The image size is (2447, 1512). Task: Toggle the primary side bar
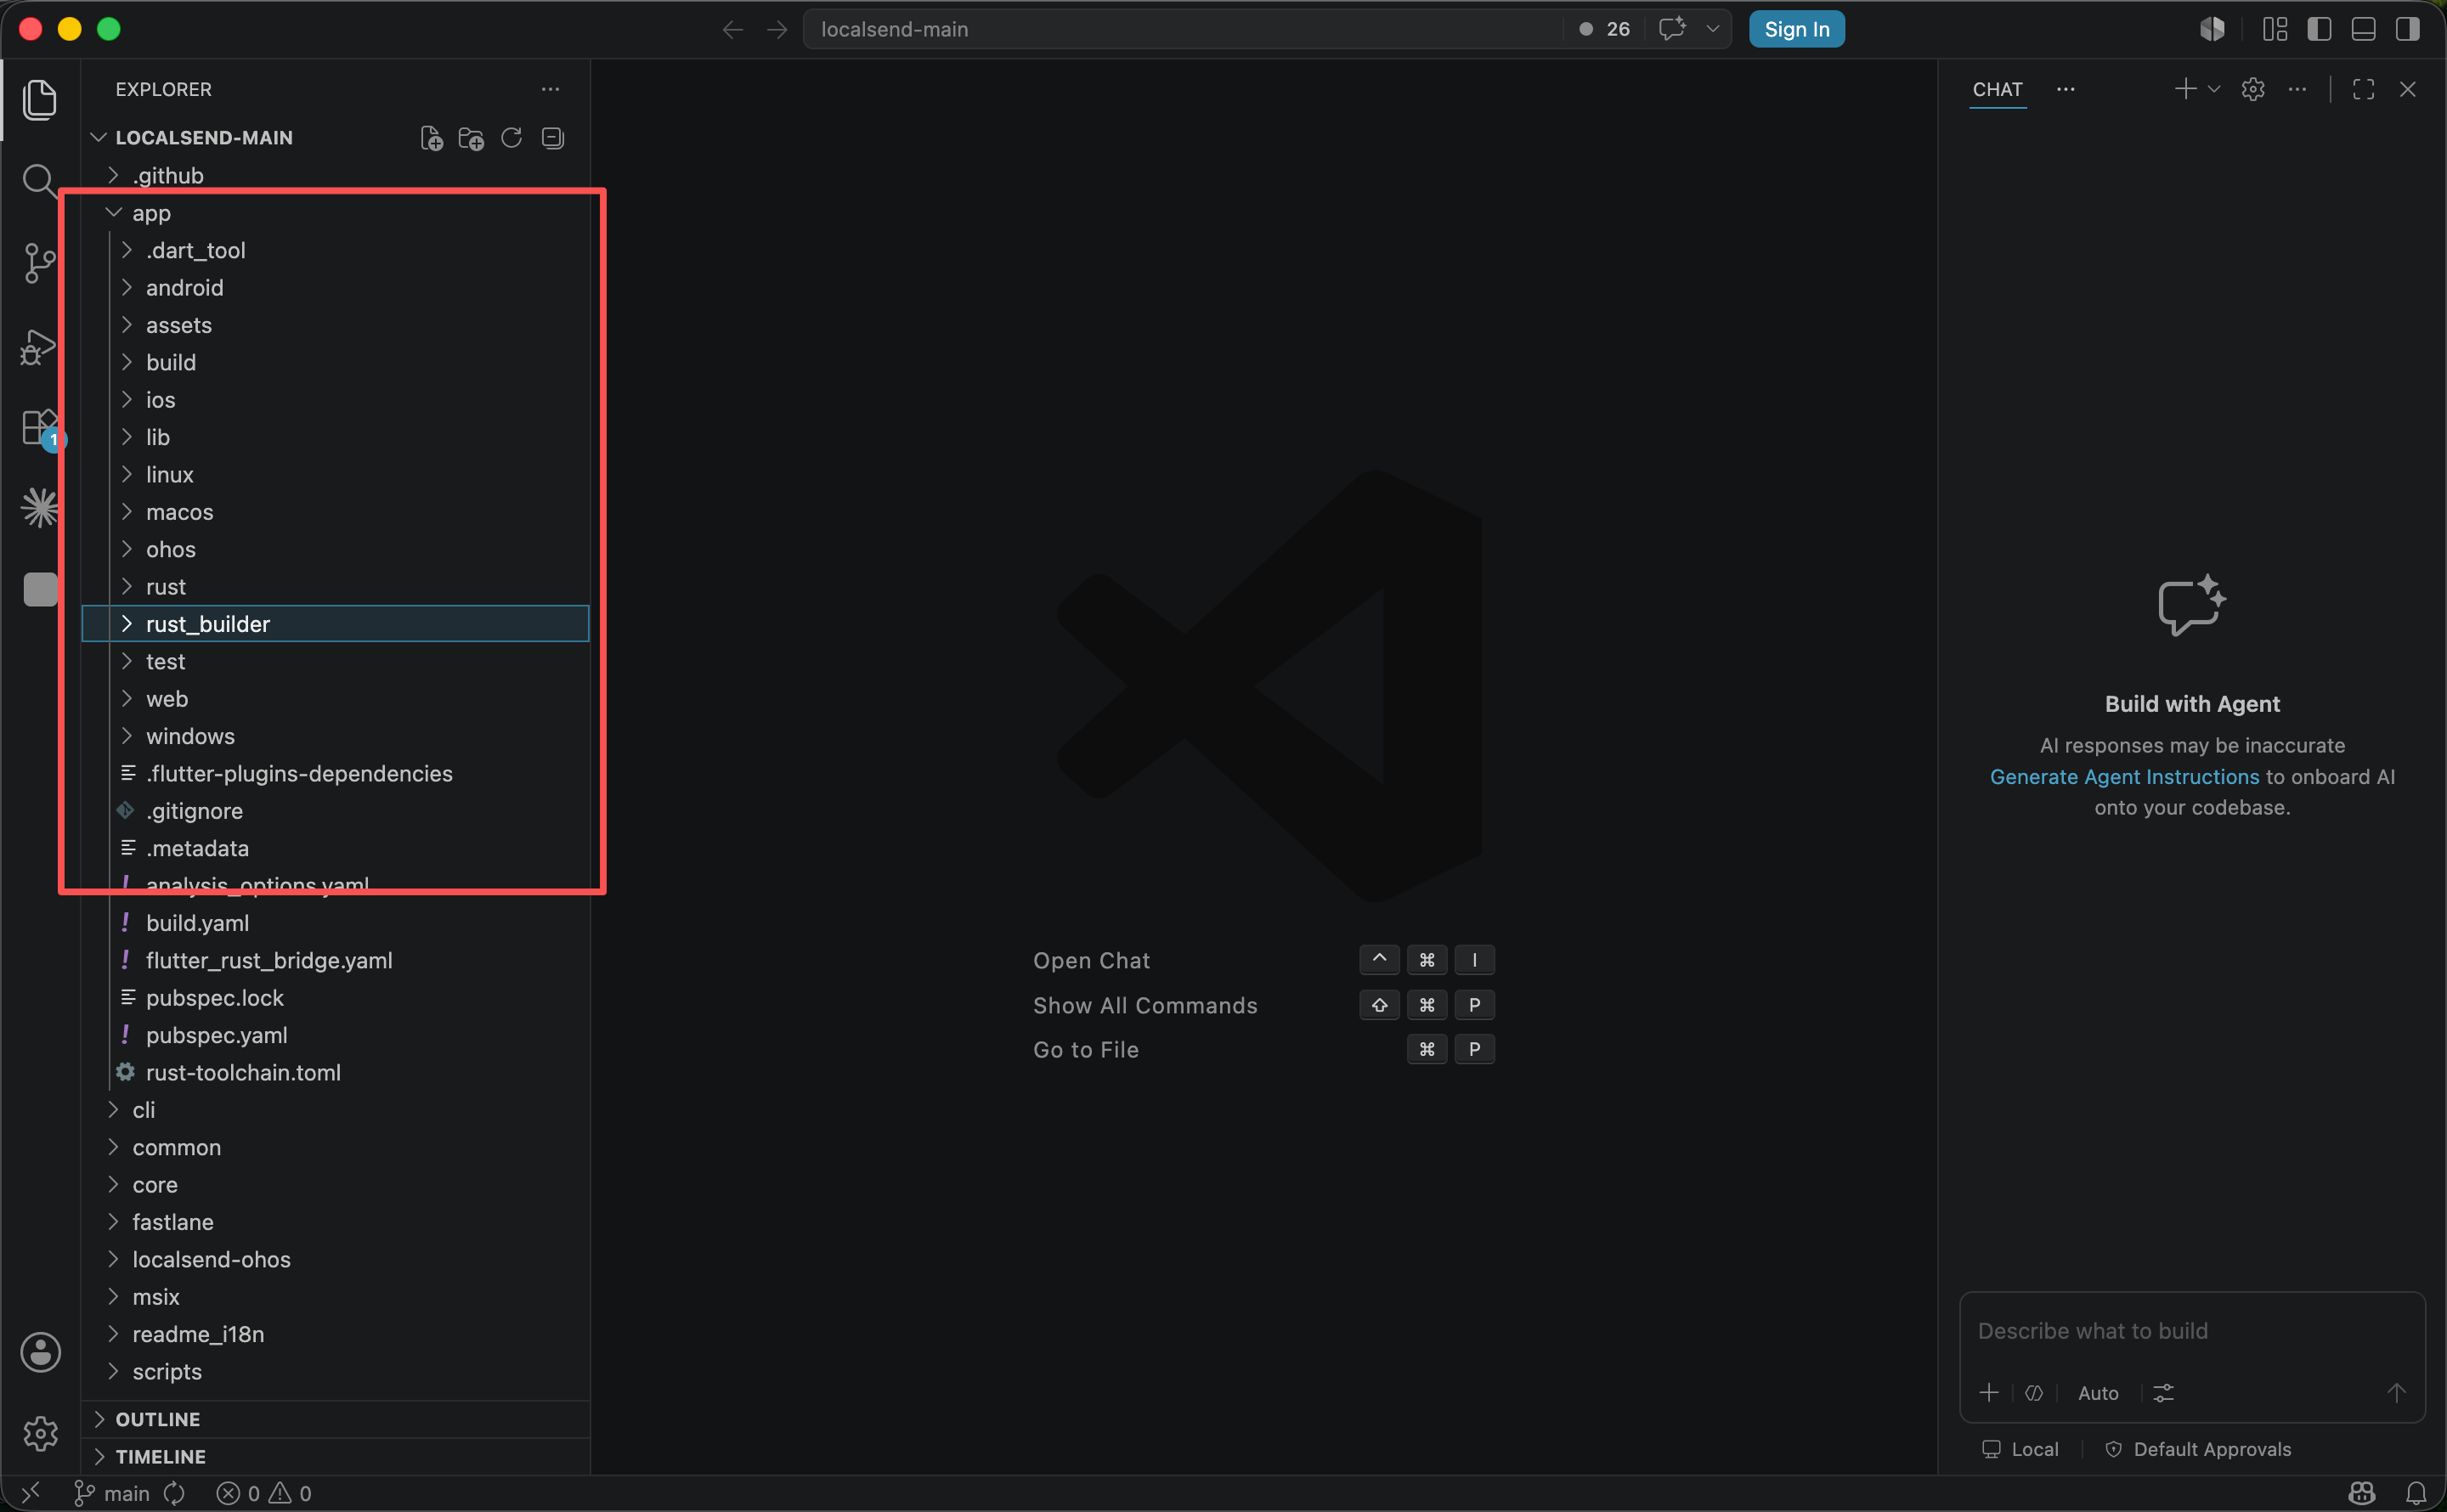click(x=2319, y=29)
